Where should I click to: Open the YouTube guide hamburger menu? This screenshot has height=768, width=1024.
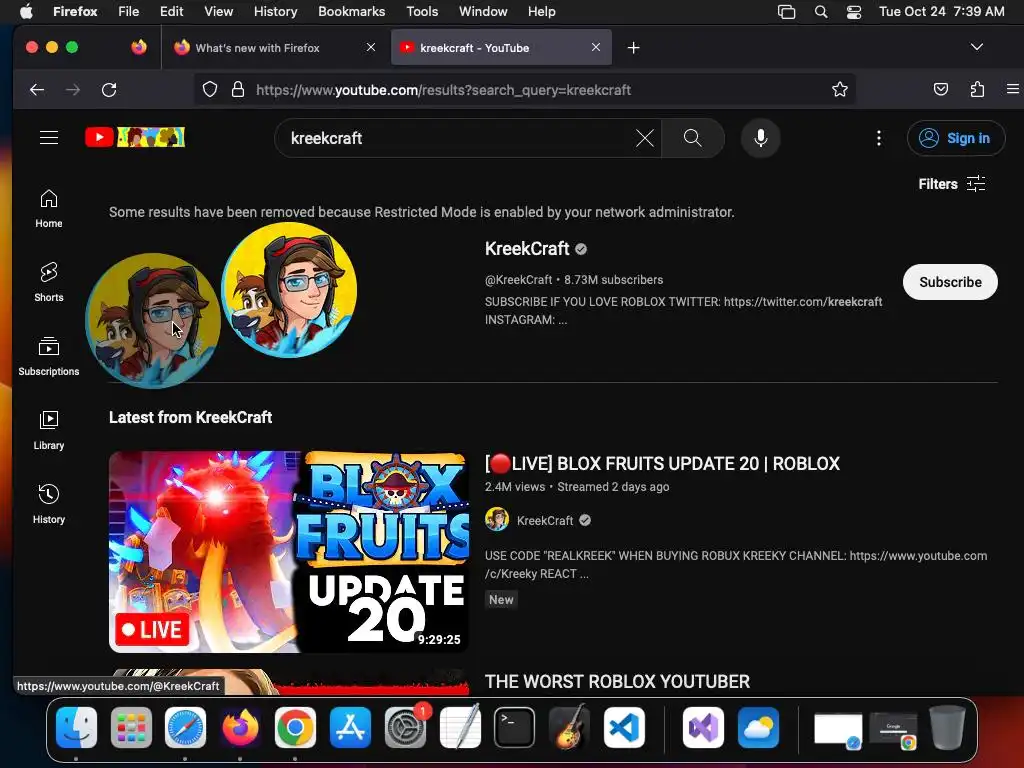tap(49, 138)
